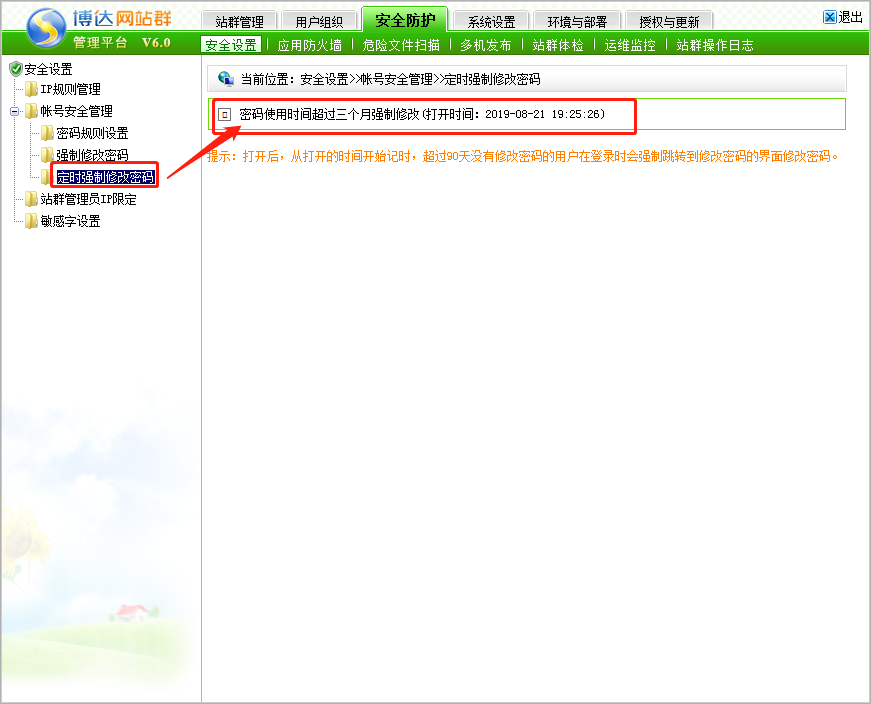Open 强制修改密码 in the tree
The height and width of the screenshot is (704, 871).
coord(92,155)
